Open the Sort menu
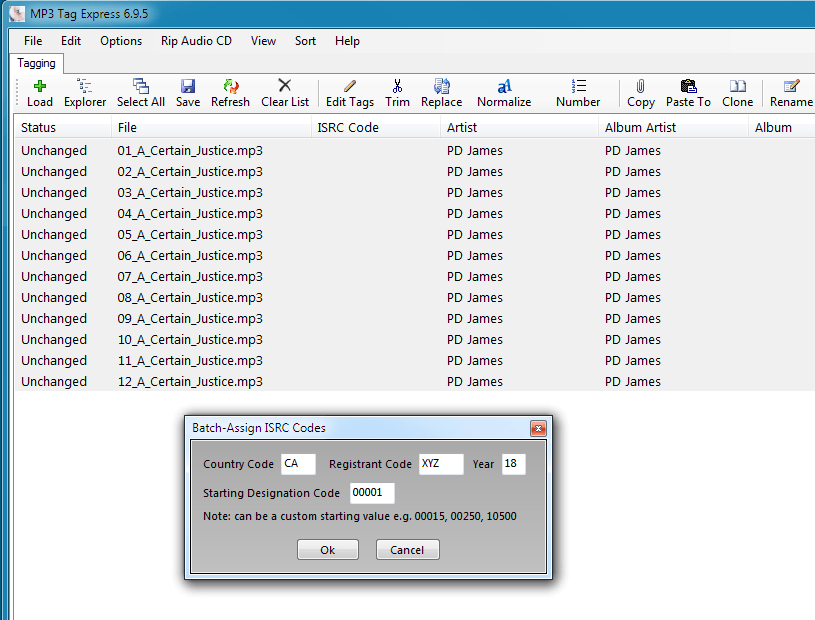The height and width of the screenshot is (620, 815). pyautogui.click(x=305, y=41)
